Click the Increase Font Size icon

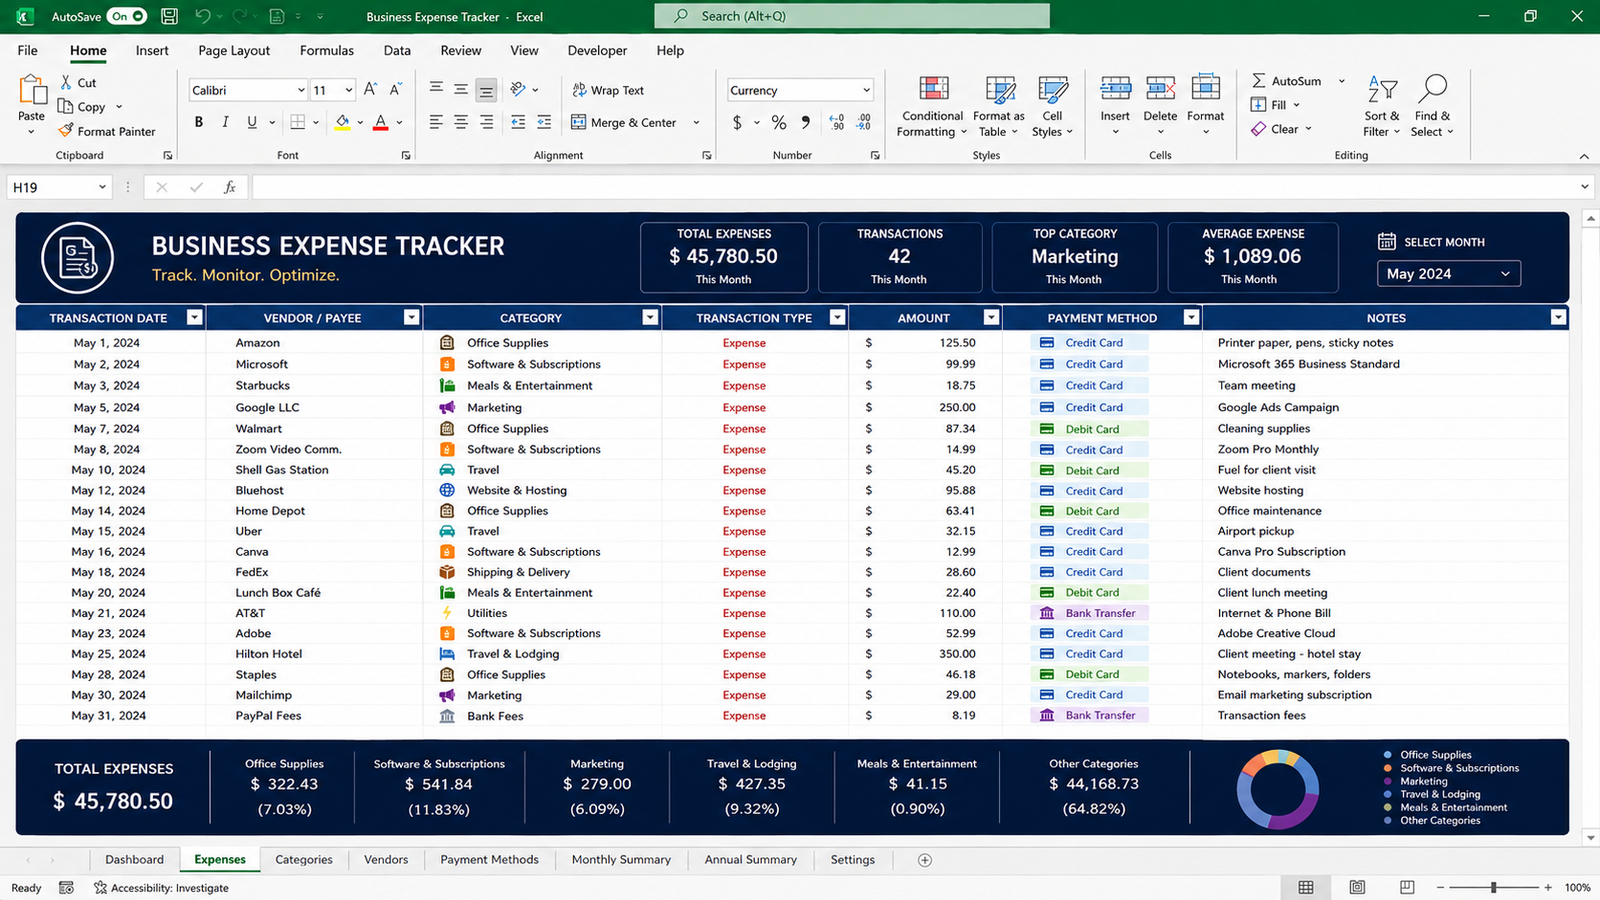point(370,90)
